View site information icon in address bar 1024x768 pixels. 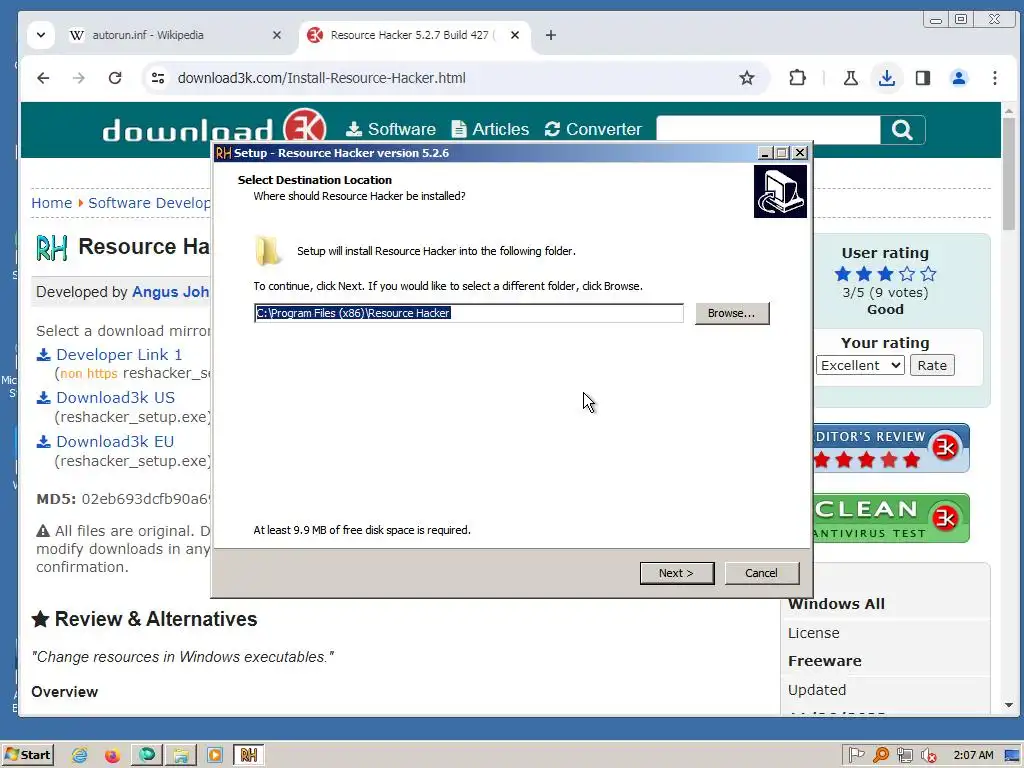click(x=158, y=78)
